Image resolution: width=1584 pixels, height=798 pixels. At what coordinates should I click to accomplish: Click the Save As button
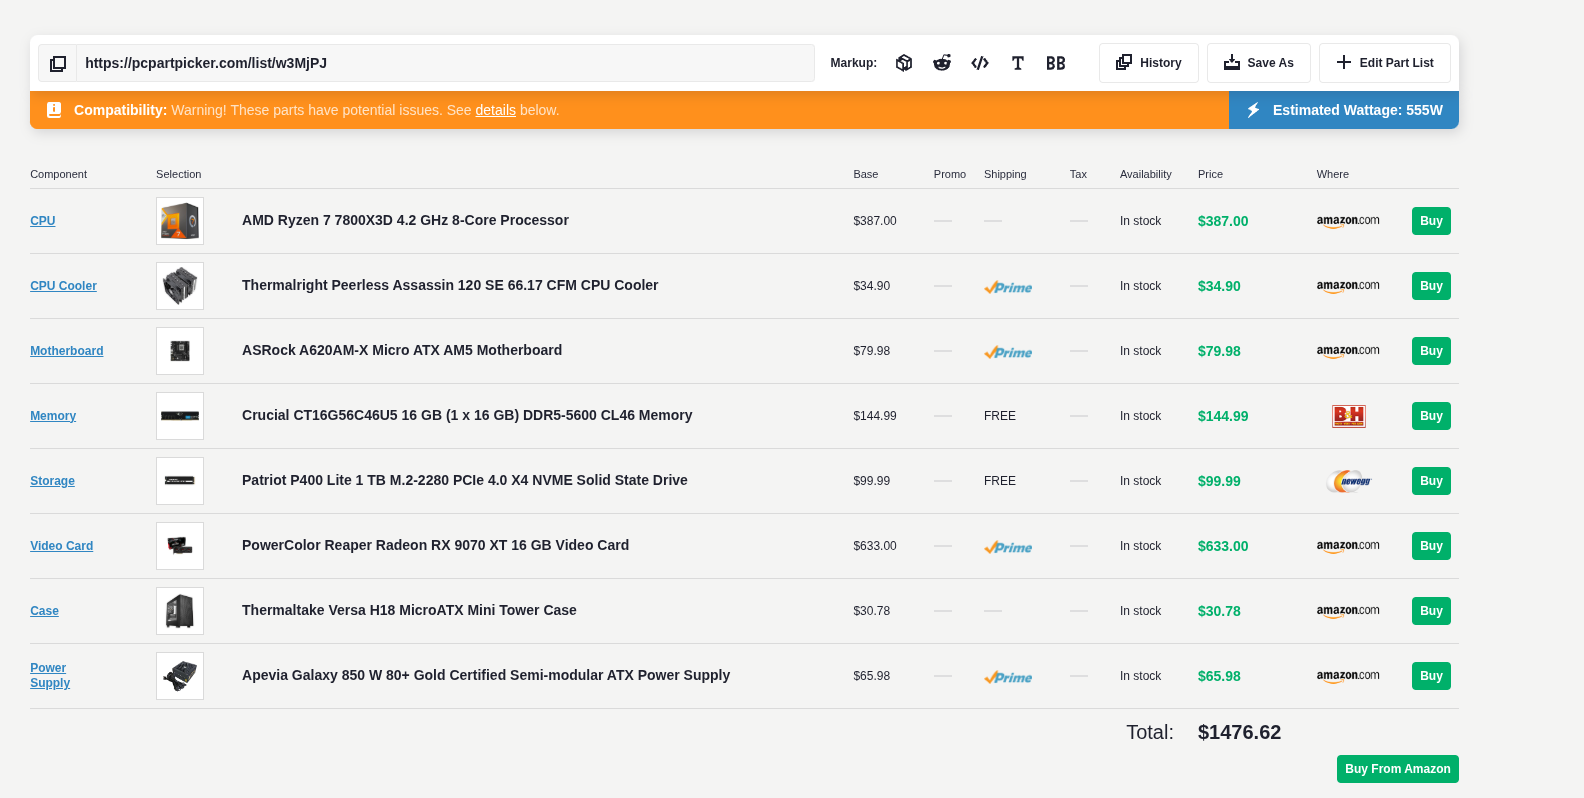pos(1259,63)
